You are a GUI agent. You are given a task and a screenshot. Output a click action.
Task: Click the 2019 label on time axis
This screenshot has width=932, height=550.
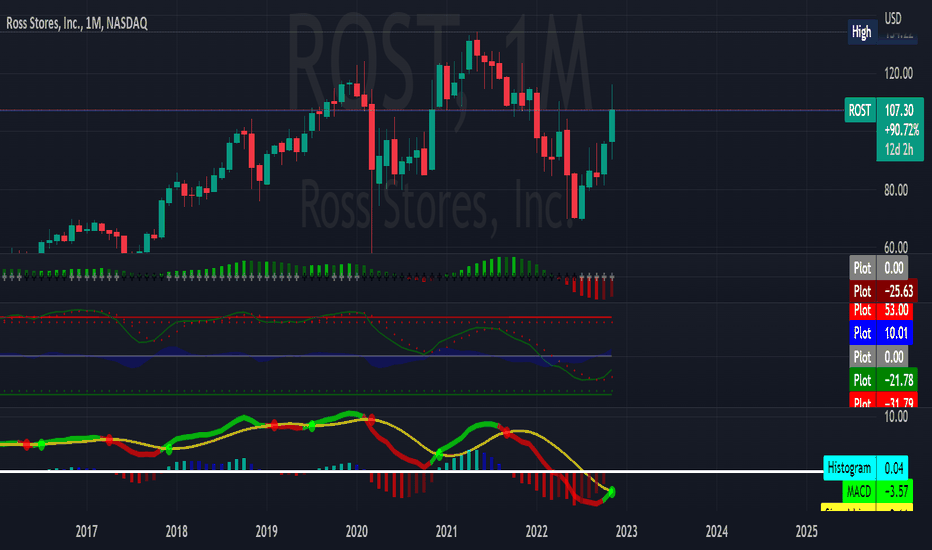(x=266, y=531)
